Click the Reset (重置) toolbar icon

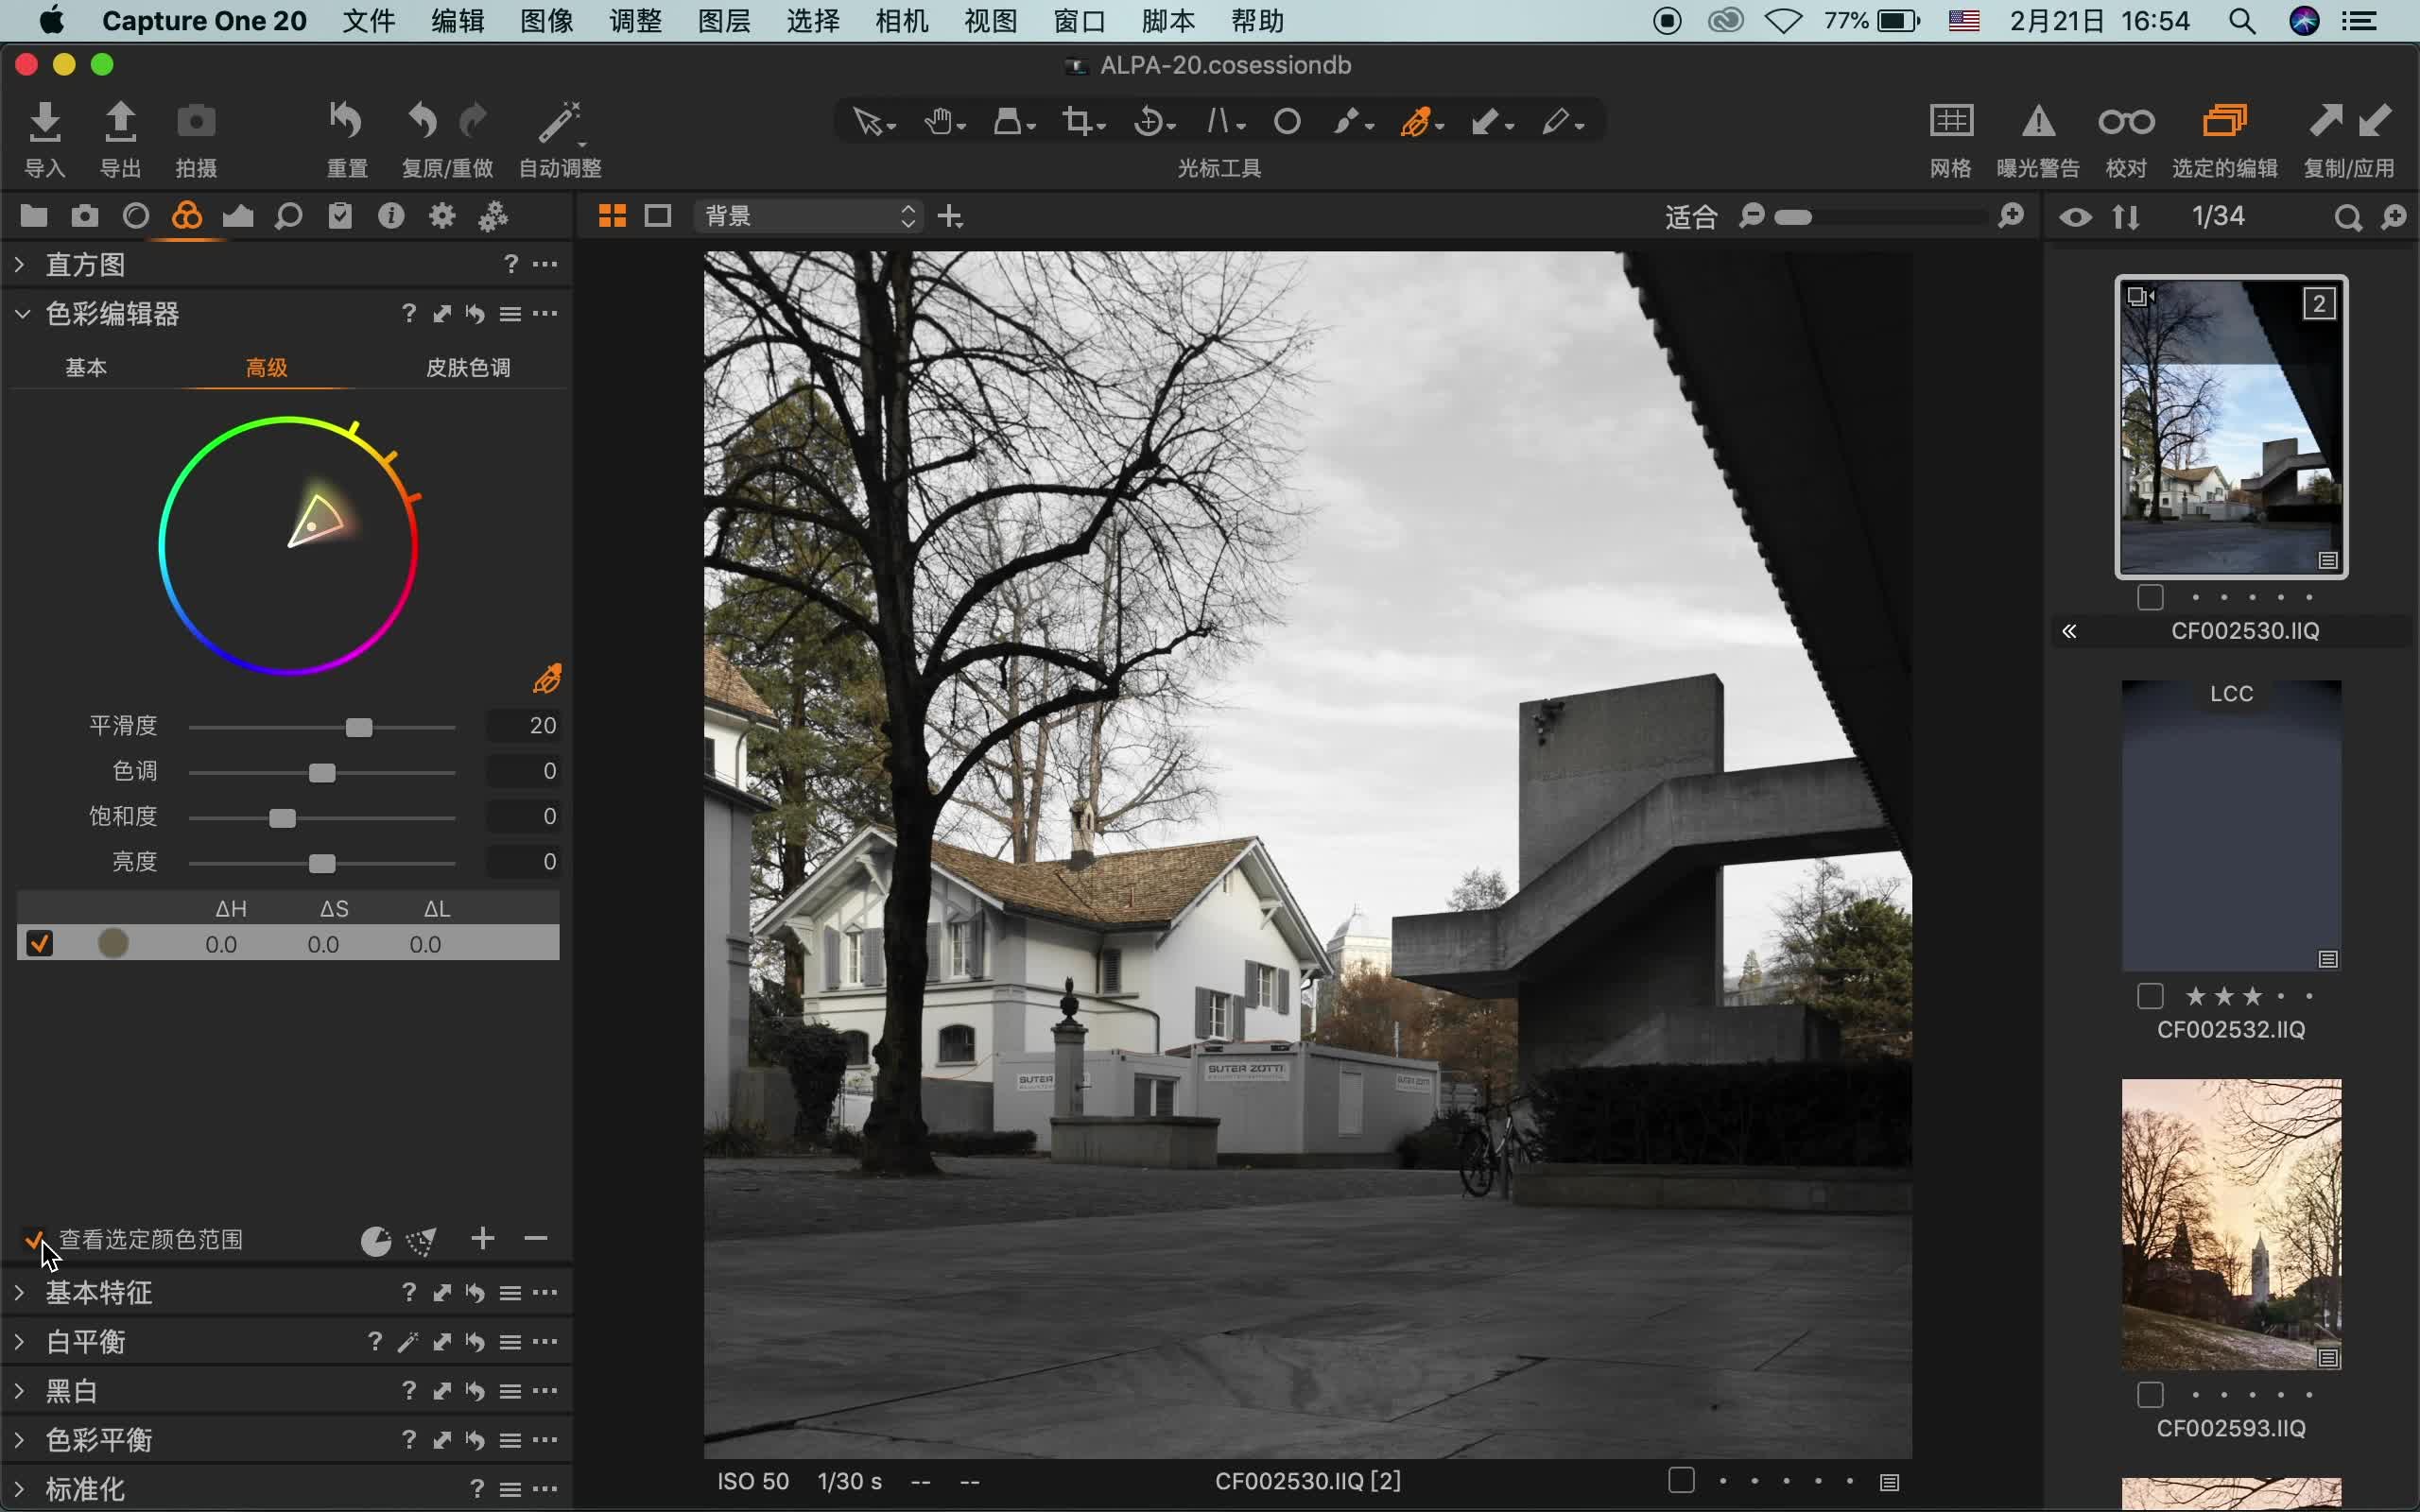pyautogui.click(x=346, y=122)
